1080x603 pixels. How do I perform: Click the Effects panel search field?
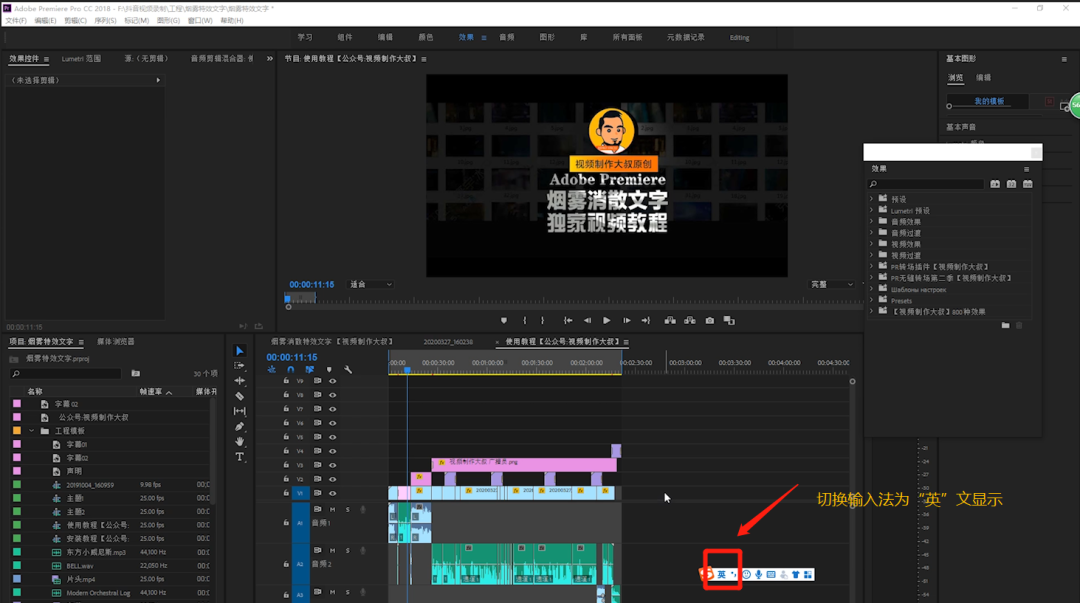pos(926,184)
